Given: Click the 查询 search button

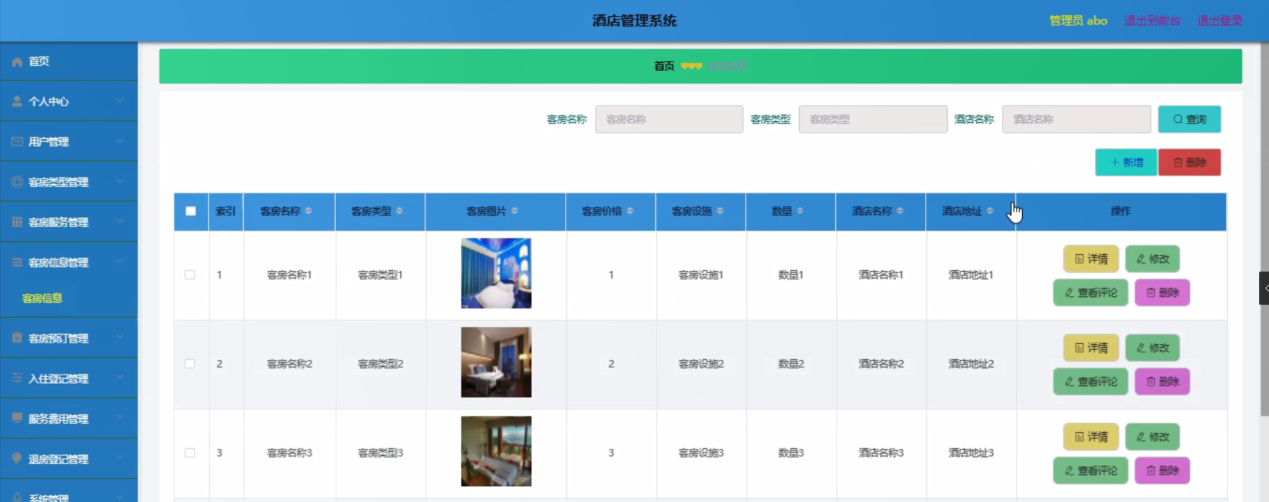Looking at the screenshot, I should pos(1189,119).
